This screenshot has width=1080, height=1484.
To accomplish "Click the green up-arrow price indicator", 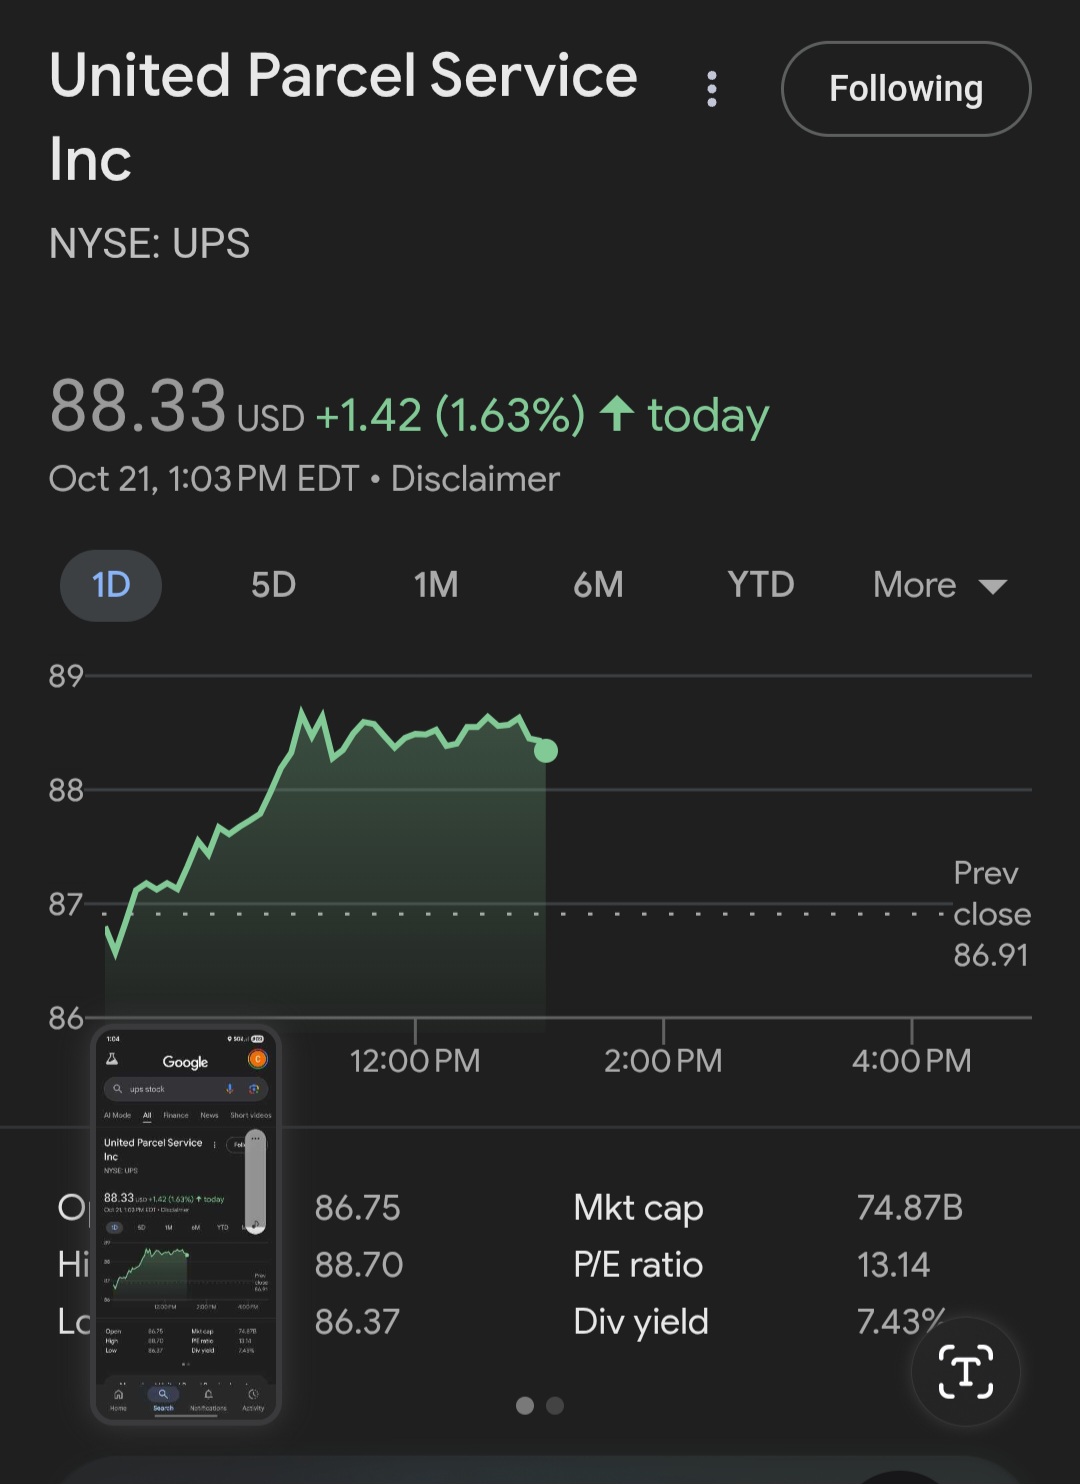I will [x=617, y=413].
